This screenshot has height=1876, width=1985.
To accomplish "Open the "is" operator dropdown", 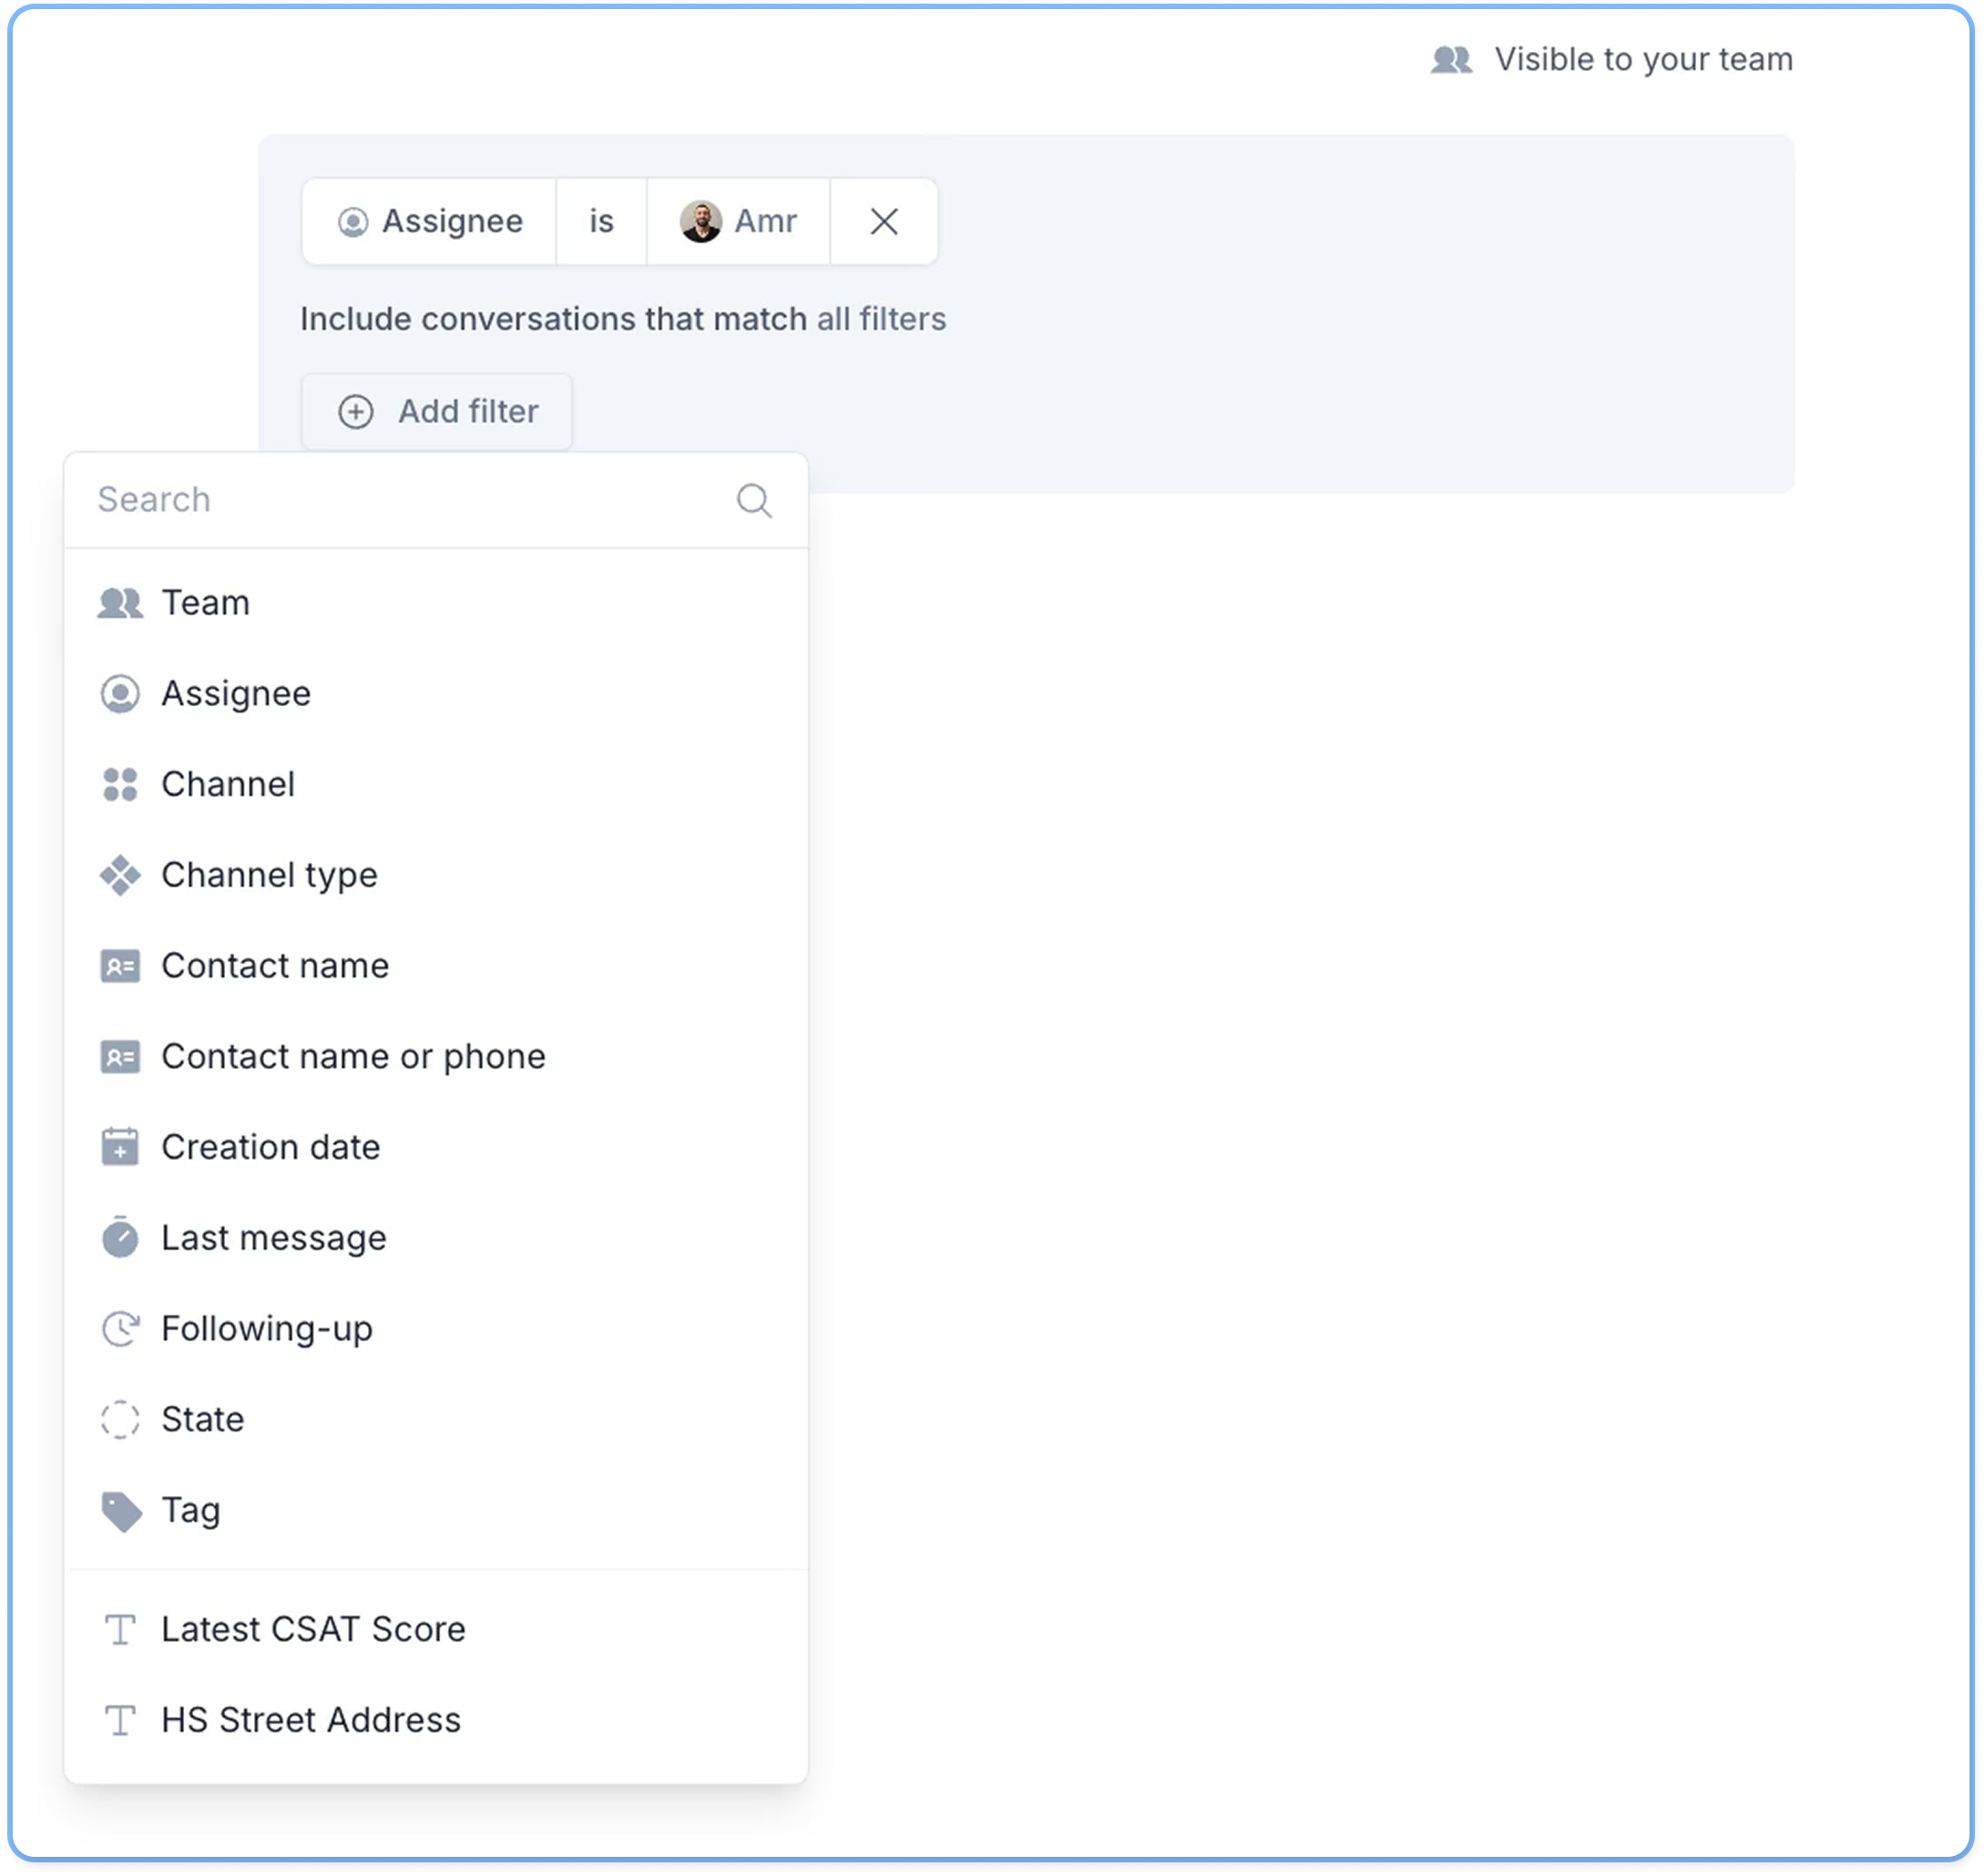I will click(601, 222).
